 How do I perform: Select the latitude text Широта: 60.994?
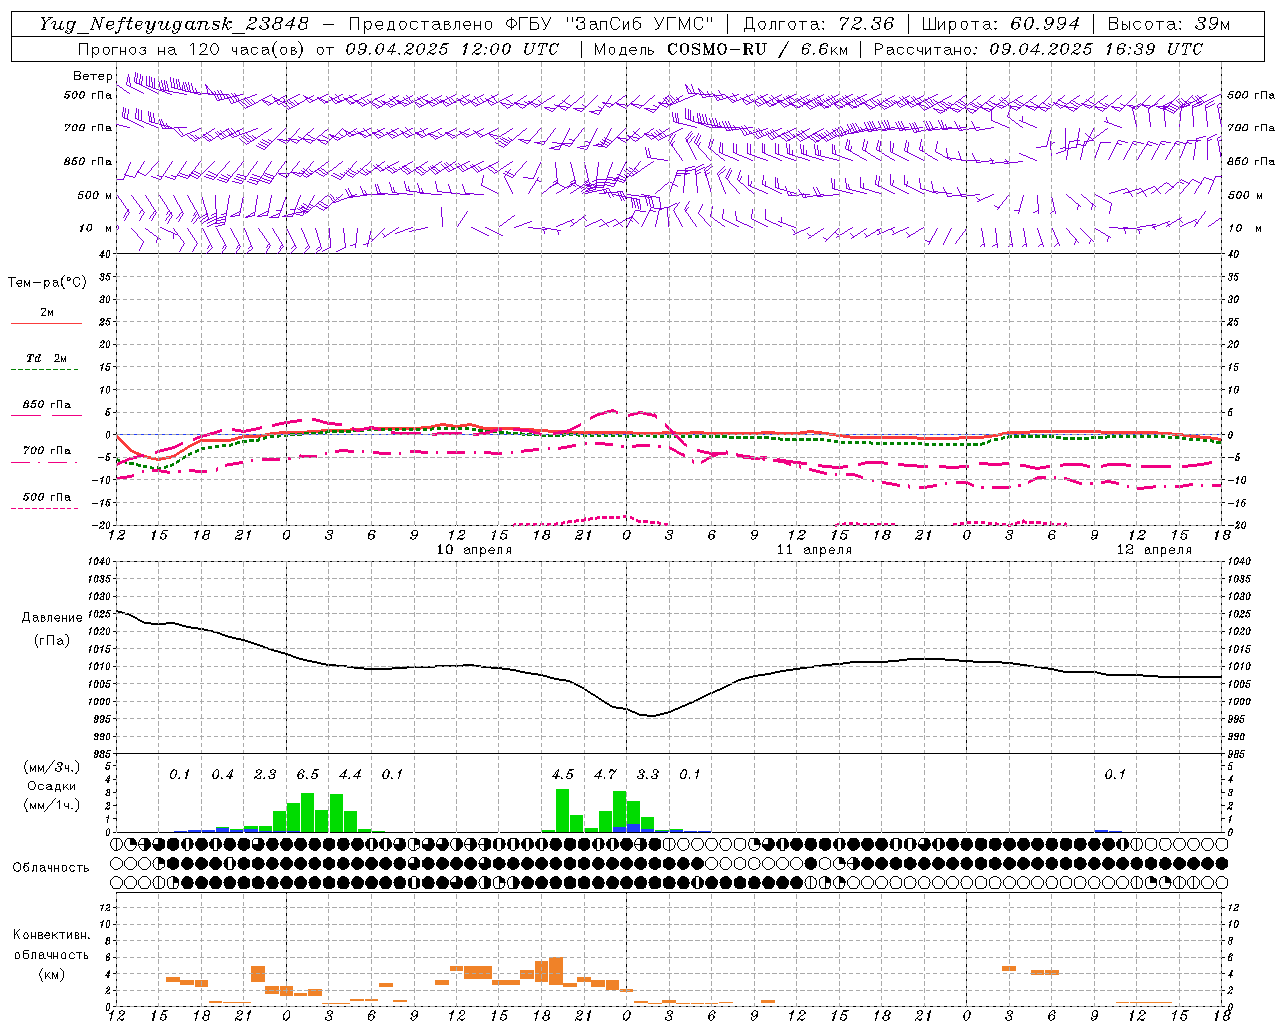(x=1000, y=24)
